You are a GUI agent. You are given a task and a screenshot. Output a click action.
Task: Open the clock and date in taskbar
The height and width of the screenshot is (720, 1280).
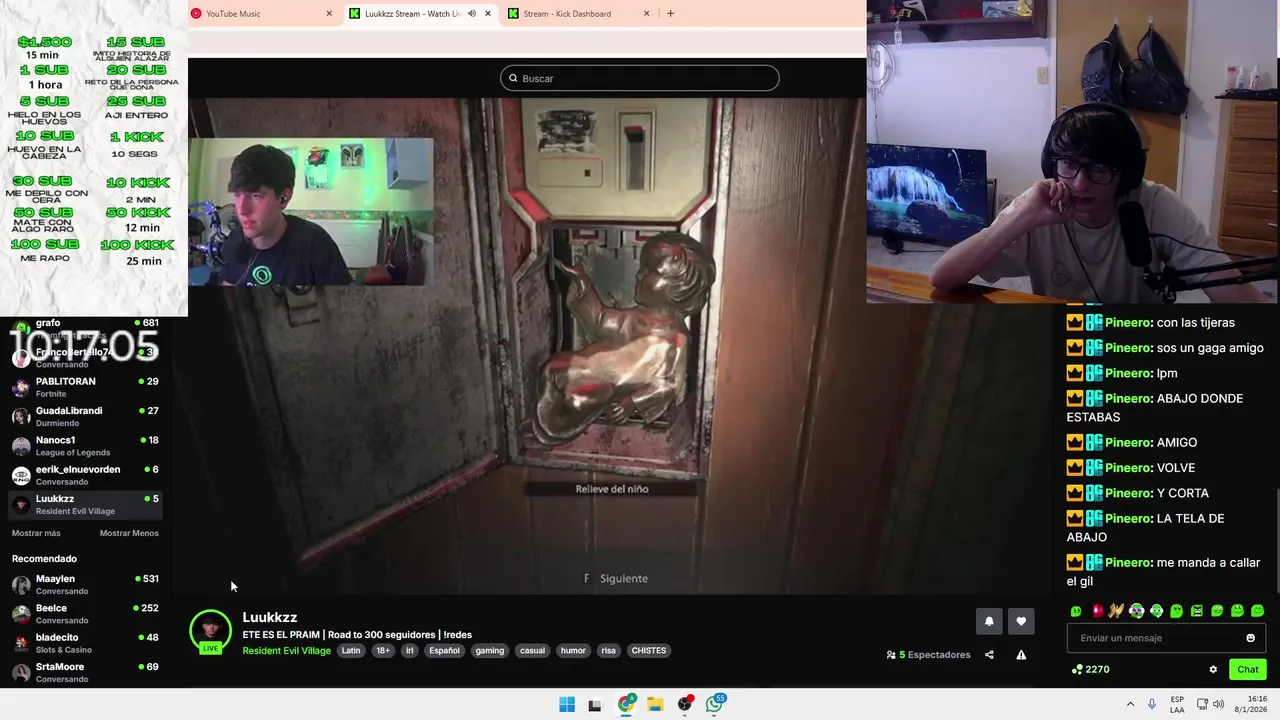pyautogui.click(x=1250, y=704)
